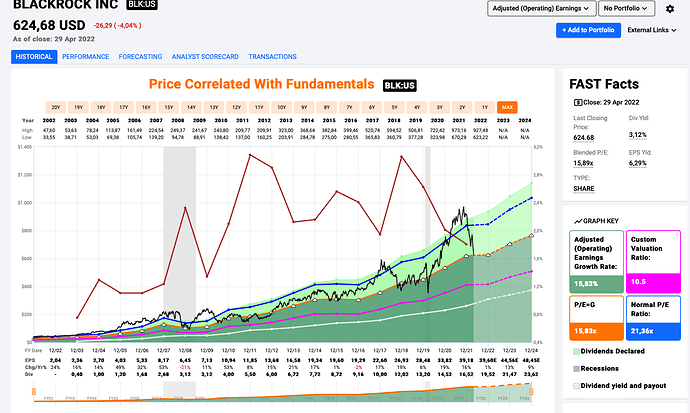Select the MAX time range button
The height and width of the screenshot is (413, 690).
click(507, 105)
